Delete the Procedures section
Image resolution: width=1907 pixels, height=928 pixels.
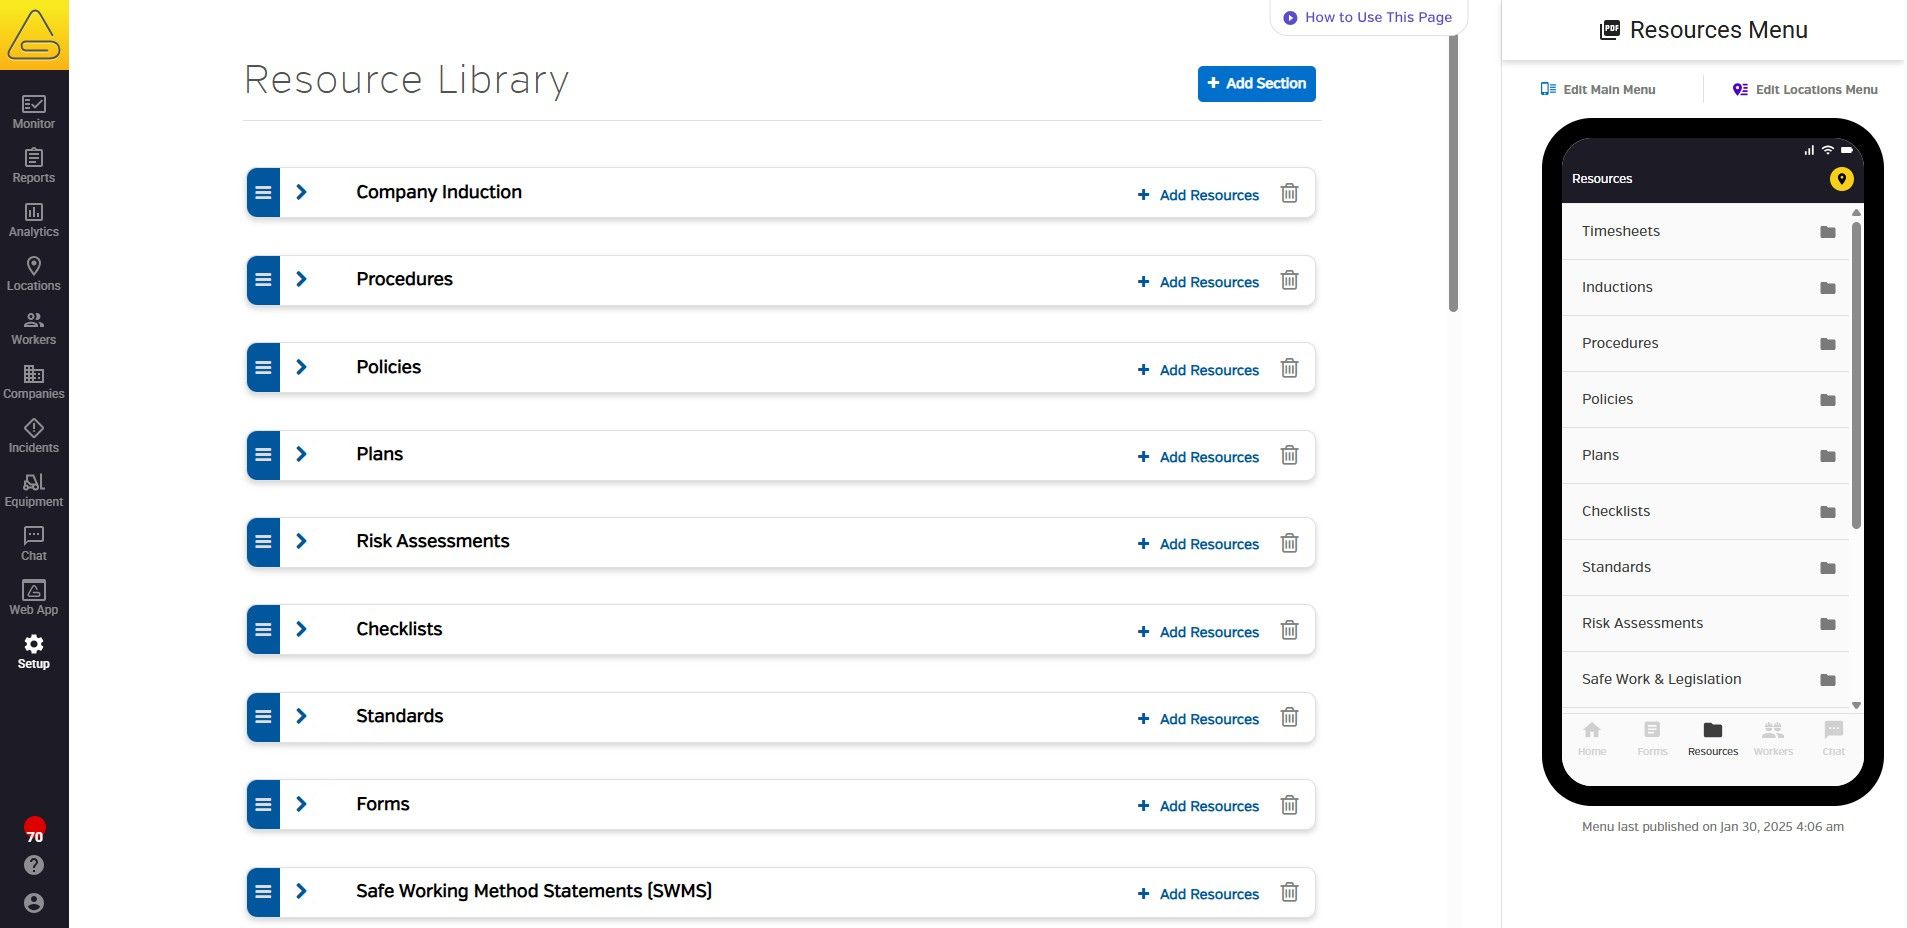point(1290,280)
